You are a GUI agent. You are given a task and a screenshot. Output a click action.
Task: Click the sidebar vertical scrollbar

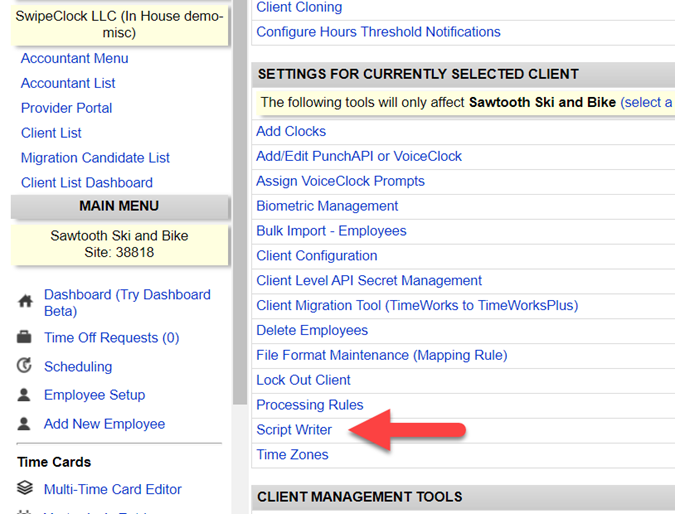240,200
